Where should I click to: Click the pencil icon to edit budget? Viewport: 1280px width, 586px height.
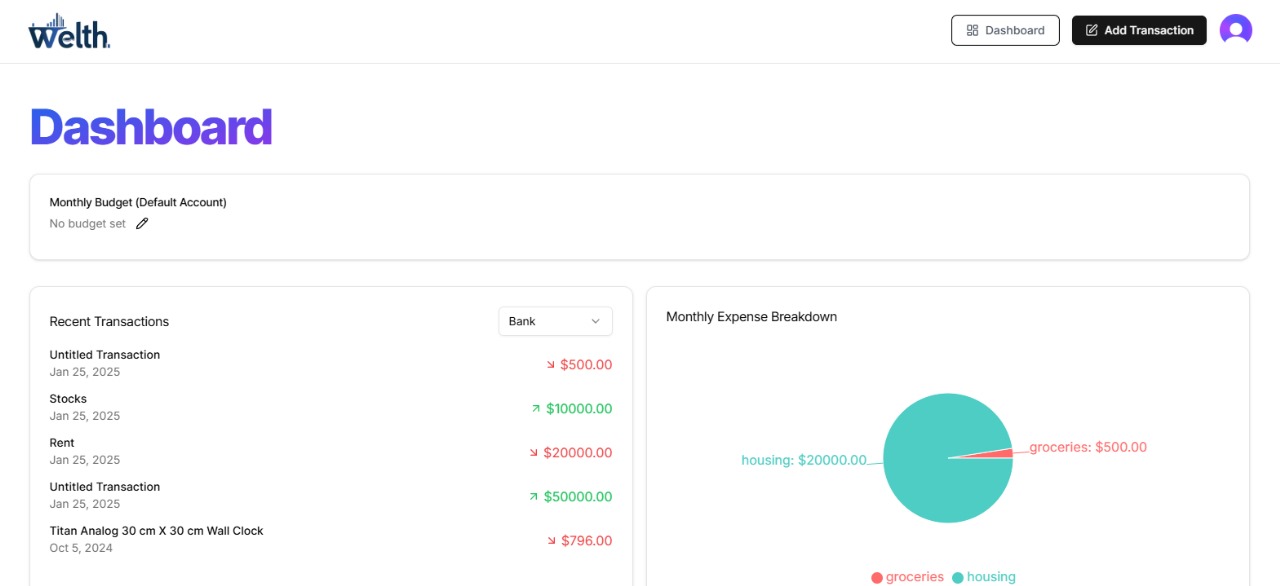pyautogui.click(x=142, y=224)
